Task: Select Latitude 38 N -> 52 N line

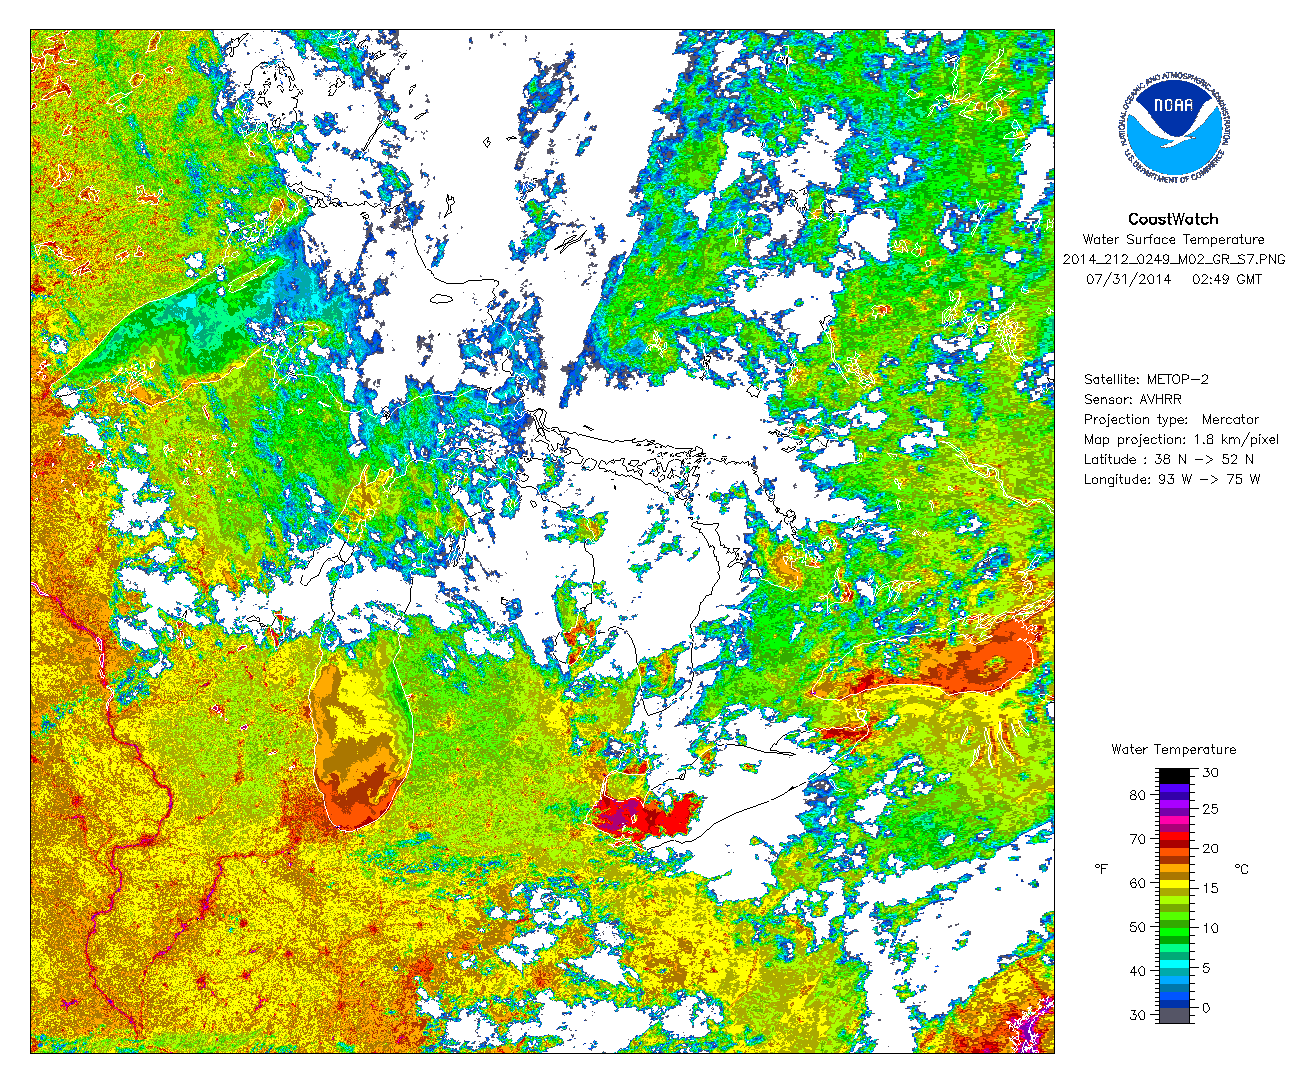Action: [x=1168, y=460]
